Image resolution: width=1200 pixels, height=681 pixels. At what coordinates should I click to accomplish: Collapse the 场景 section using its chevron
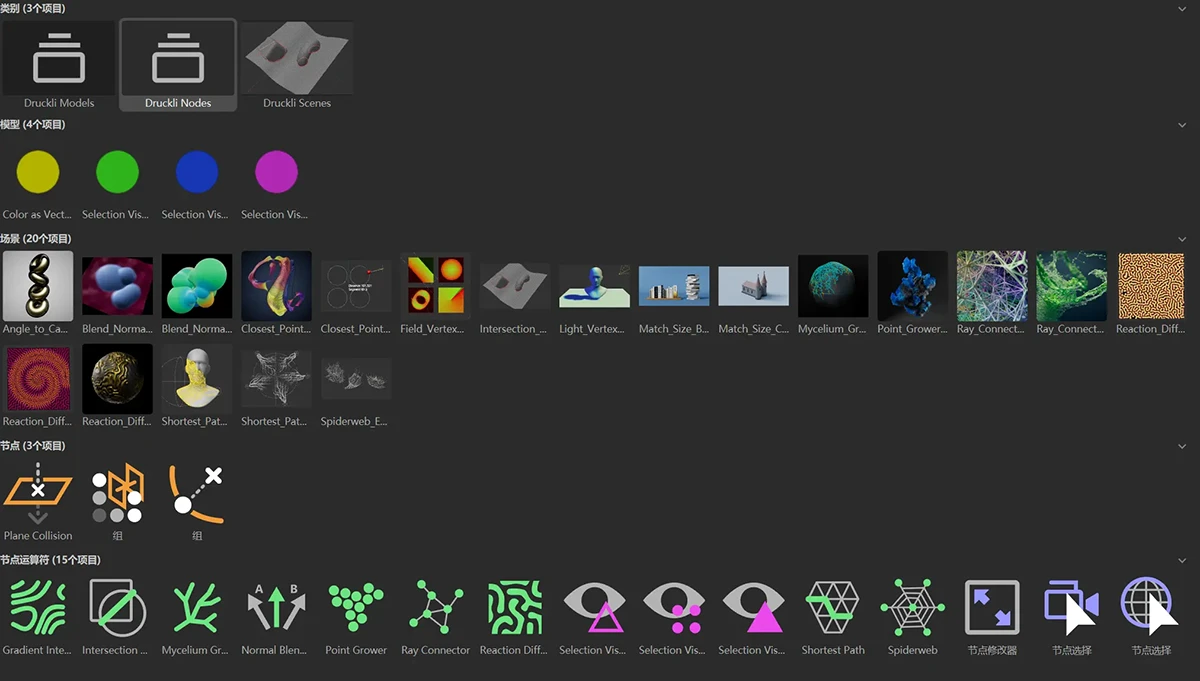(1183, 239)
